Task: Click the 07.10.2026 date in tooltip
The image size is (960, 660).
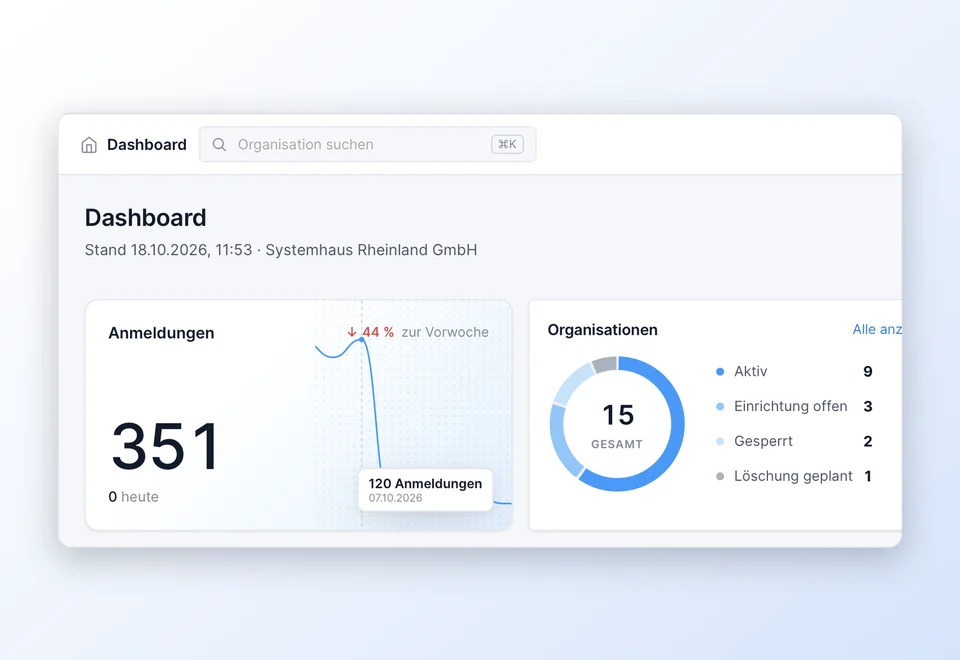Action: (396, 498)
